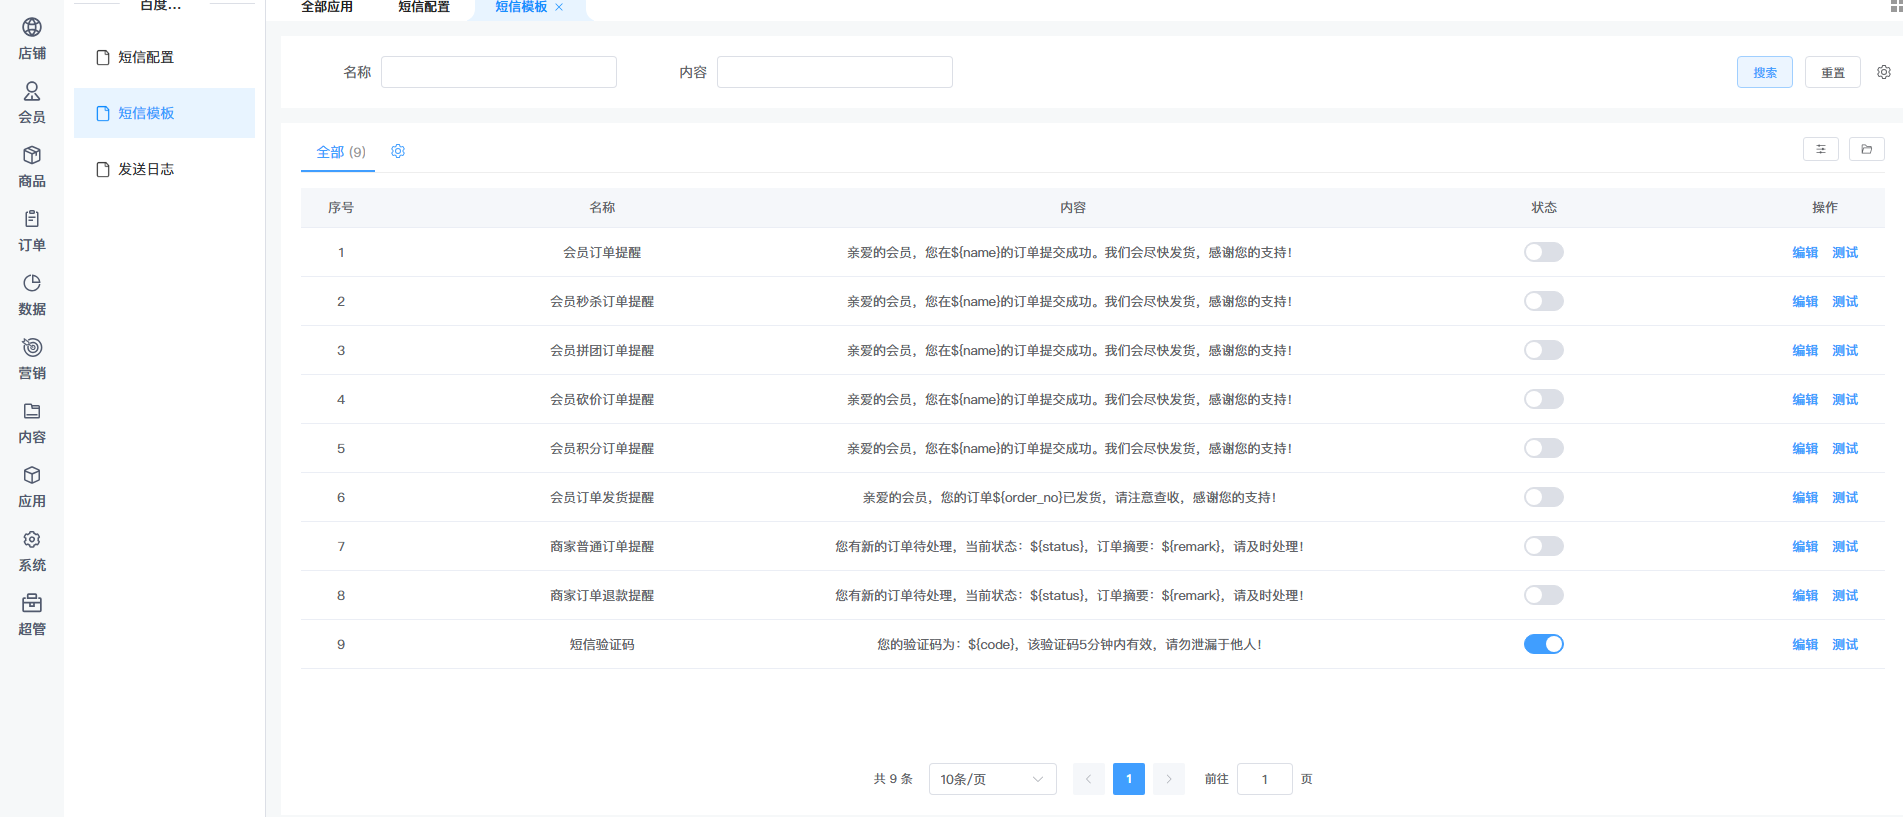Click the folder icon button above table

(1867, 149)
